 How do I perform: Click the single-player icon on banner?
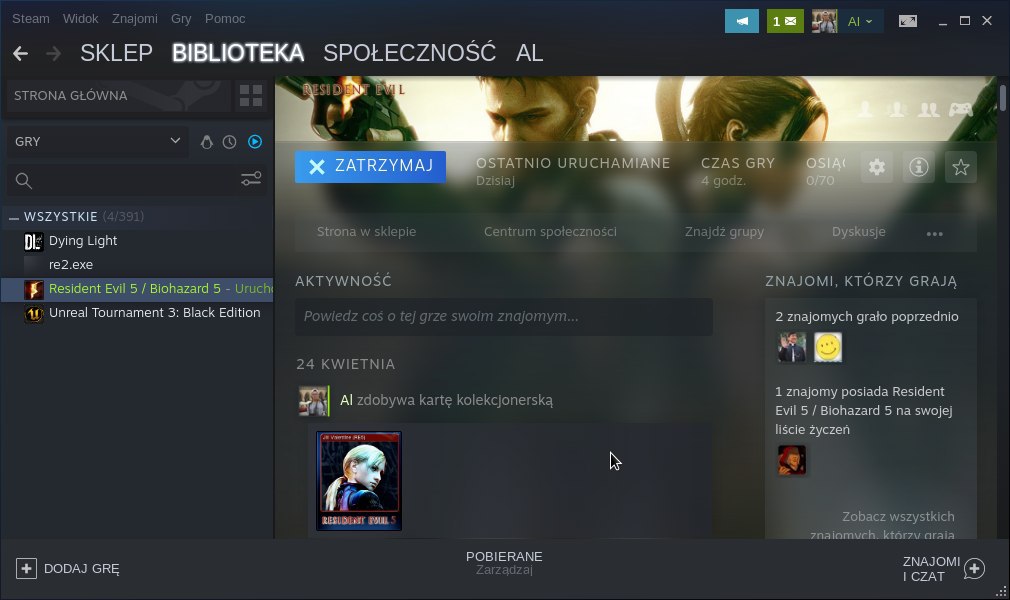pyautogui.click(x=865, y=110)
